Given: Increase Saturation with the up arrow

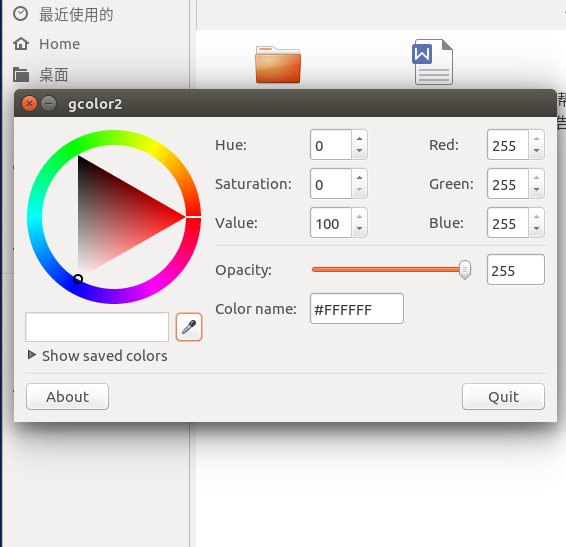Looking at the screenshot, I should click(x=359, y=178).
